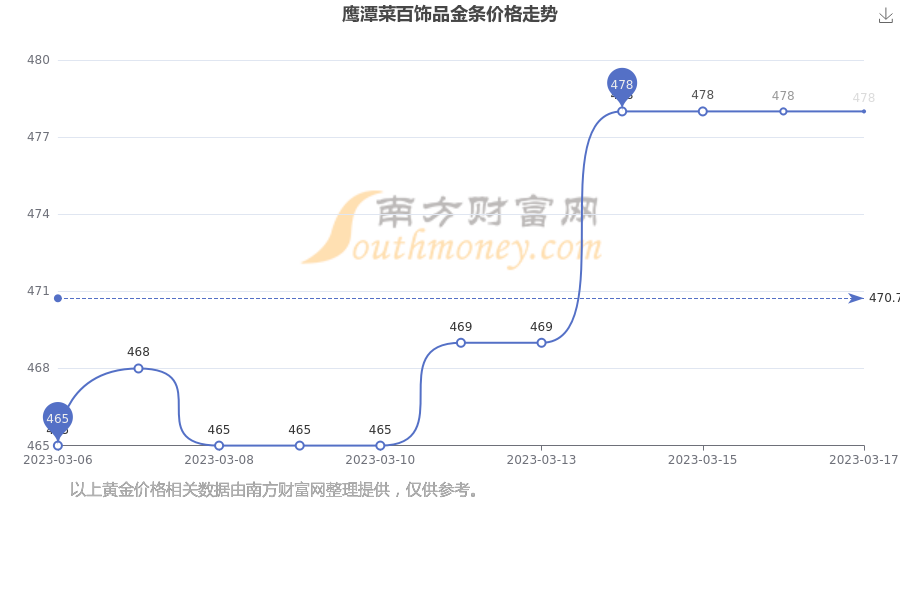
Task: Select the 469 data point above 2023-03-13
Action: pyautogui.click(x=541, y=343)
